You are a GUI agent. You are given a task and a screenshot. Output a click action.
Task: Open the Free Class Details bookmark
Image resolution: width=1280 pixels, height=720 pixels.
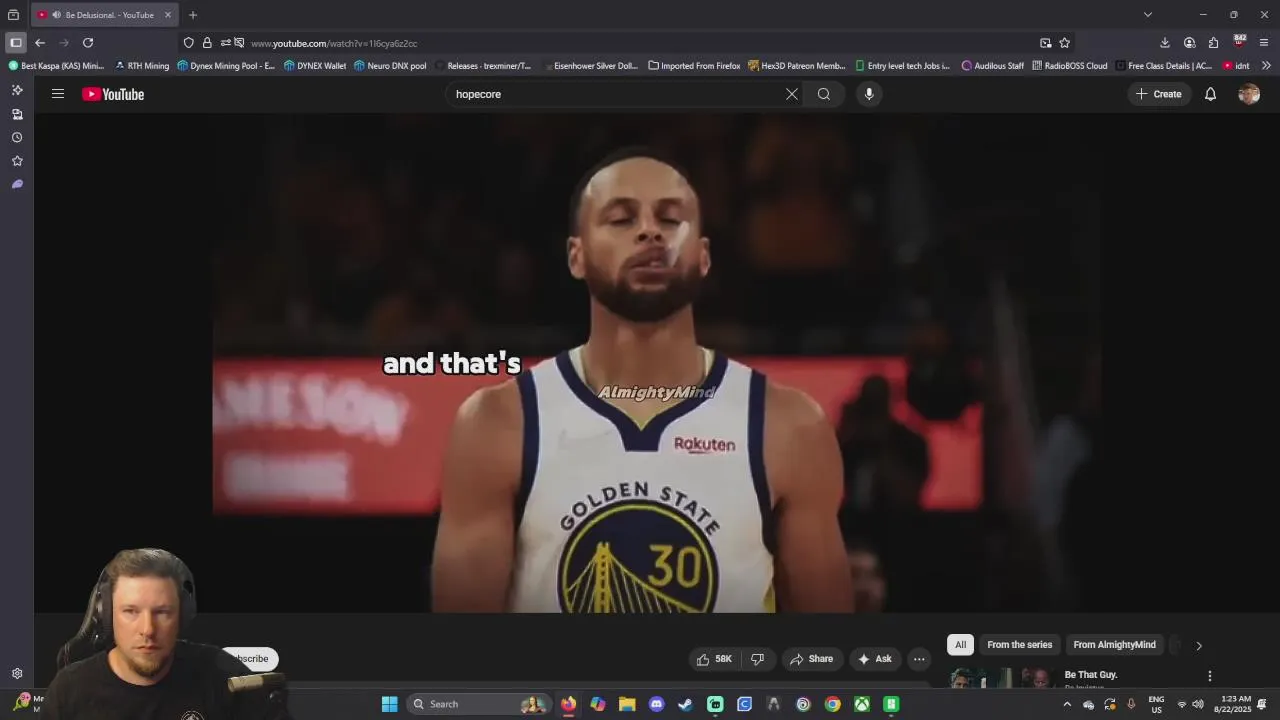1164,66
